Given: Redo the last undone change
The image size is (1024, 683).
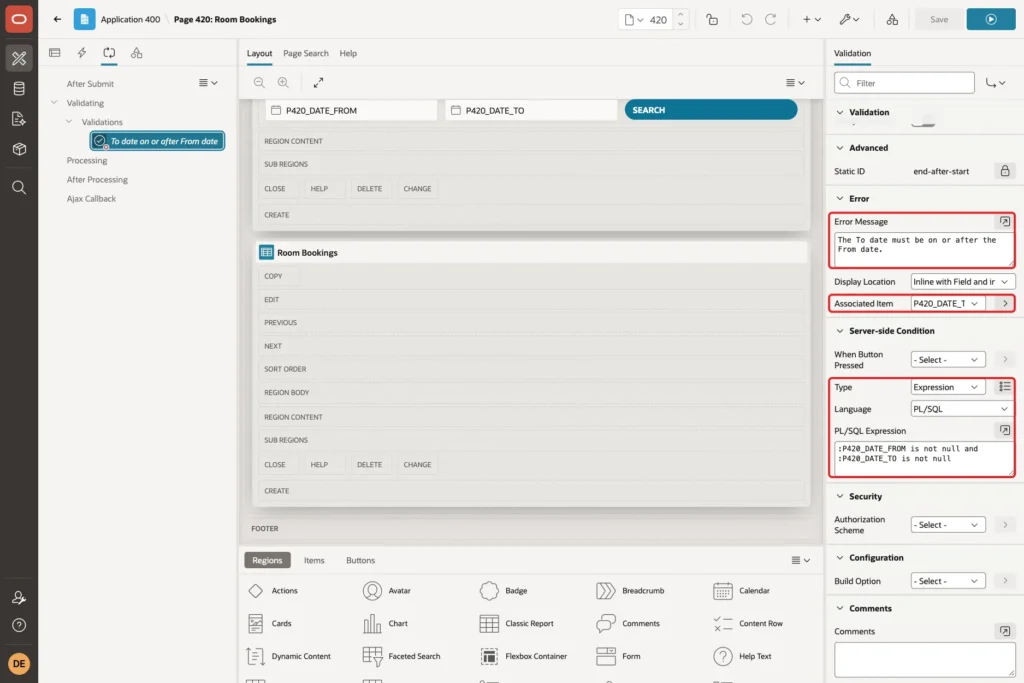Looking at the screenshot, I should click(x=771, y=20).
